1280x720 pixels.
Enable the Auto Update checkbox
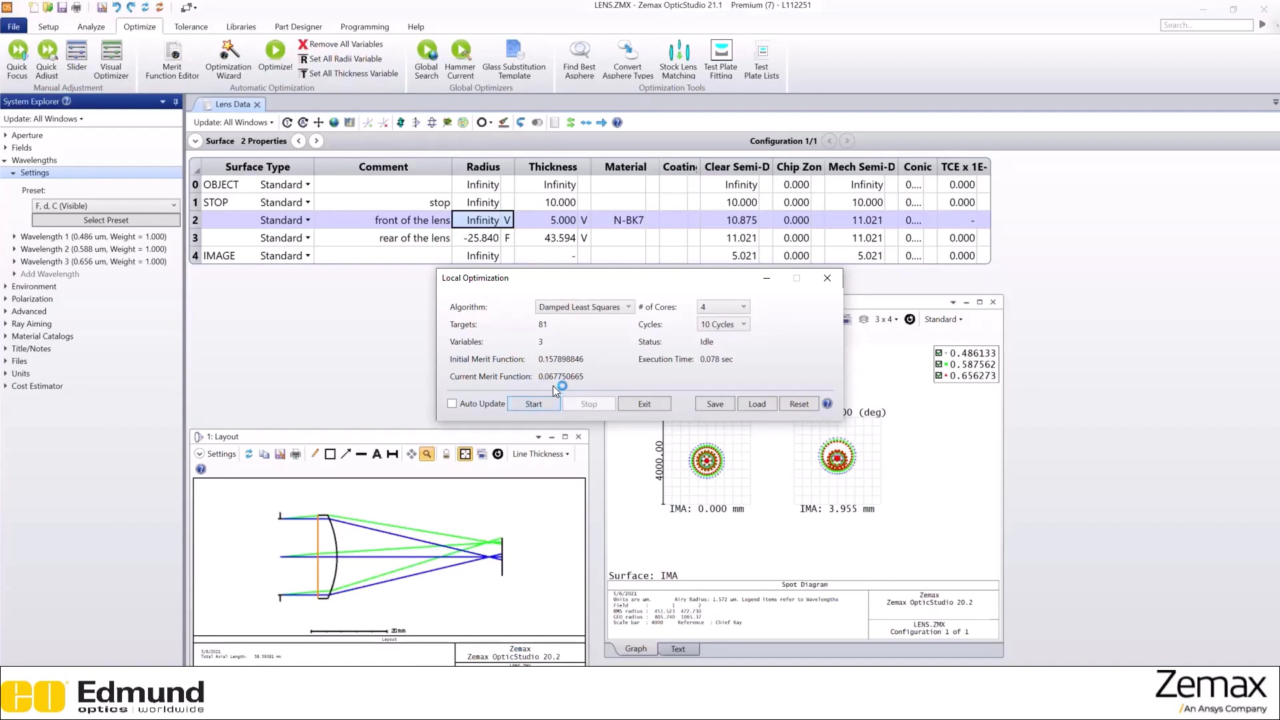[x=452, y=404]
